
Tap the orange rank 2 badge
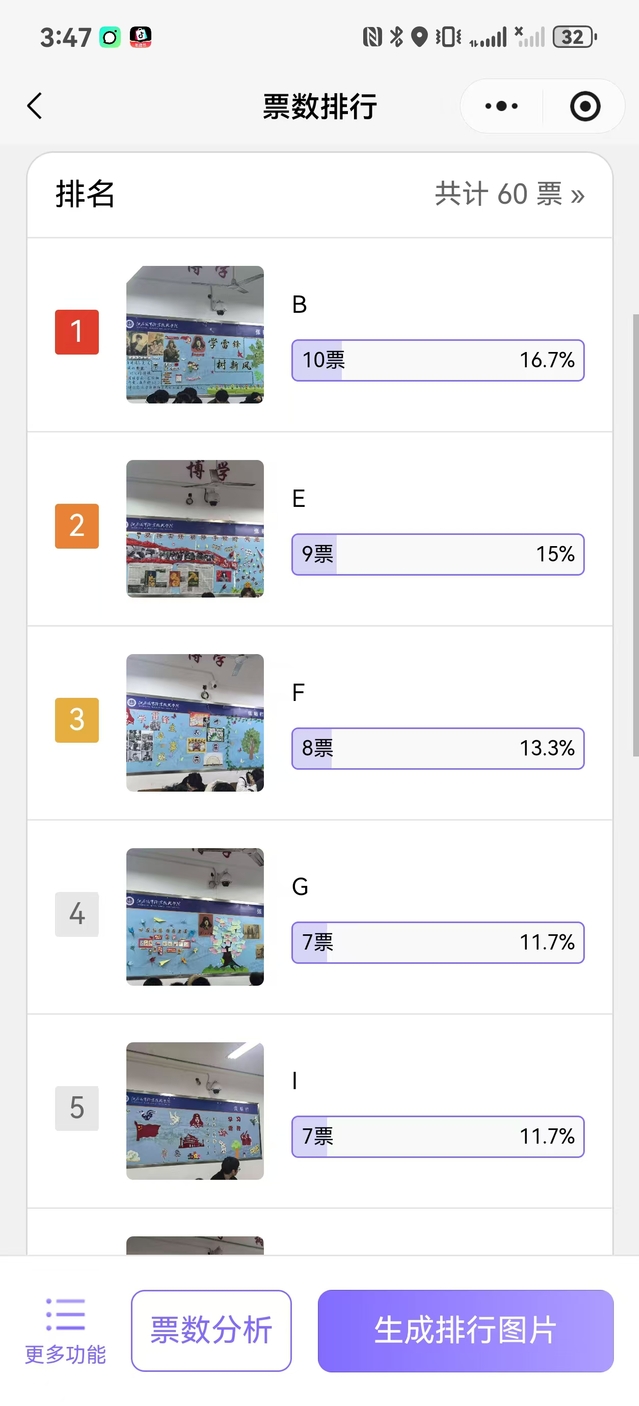click(x=77, y=526)
